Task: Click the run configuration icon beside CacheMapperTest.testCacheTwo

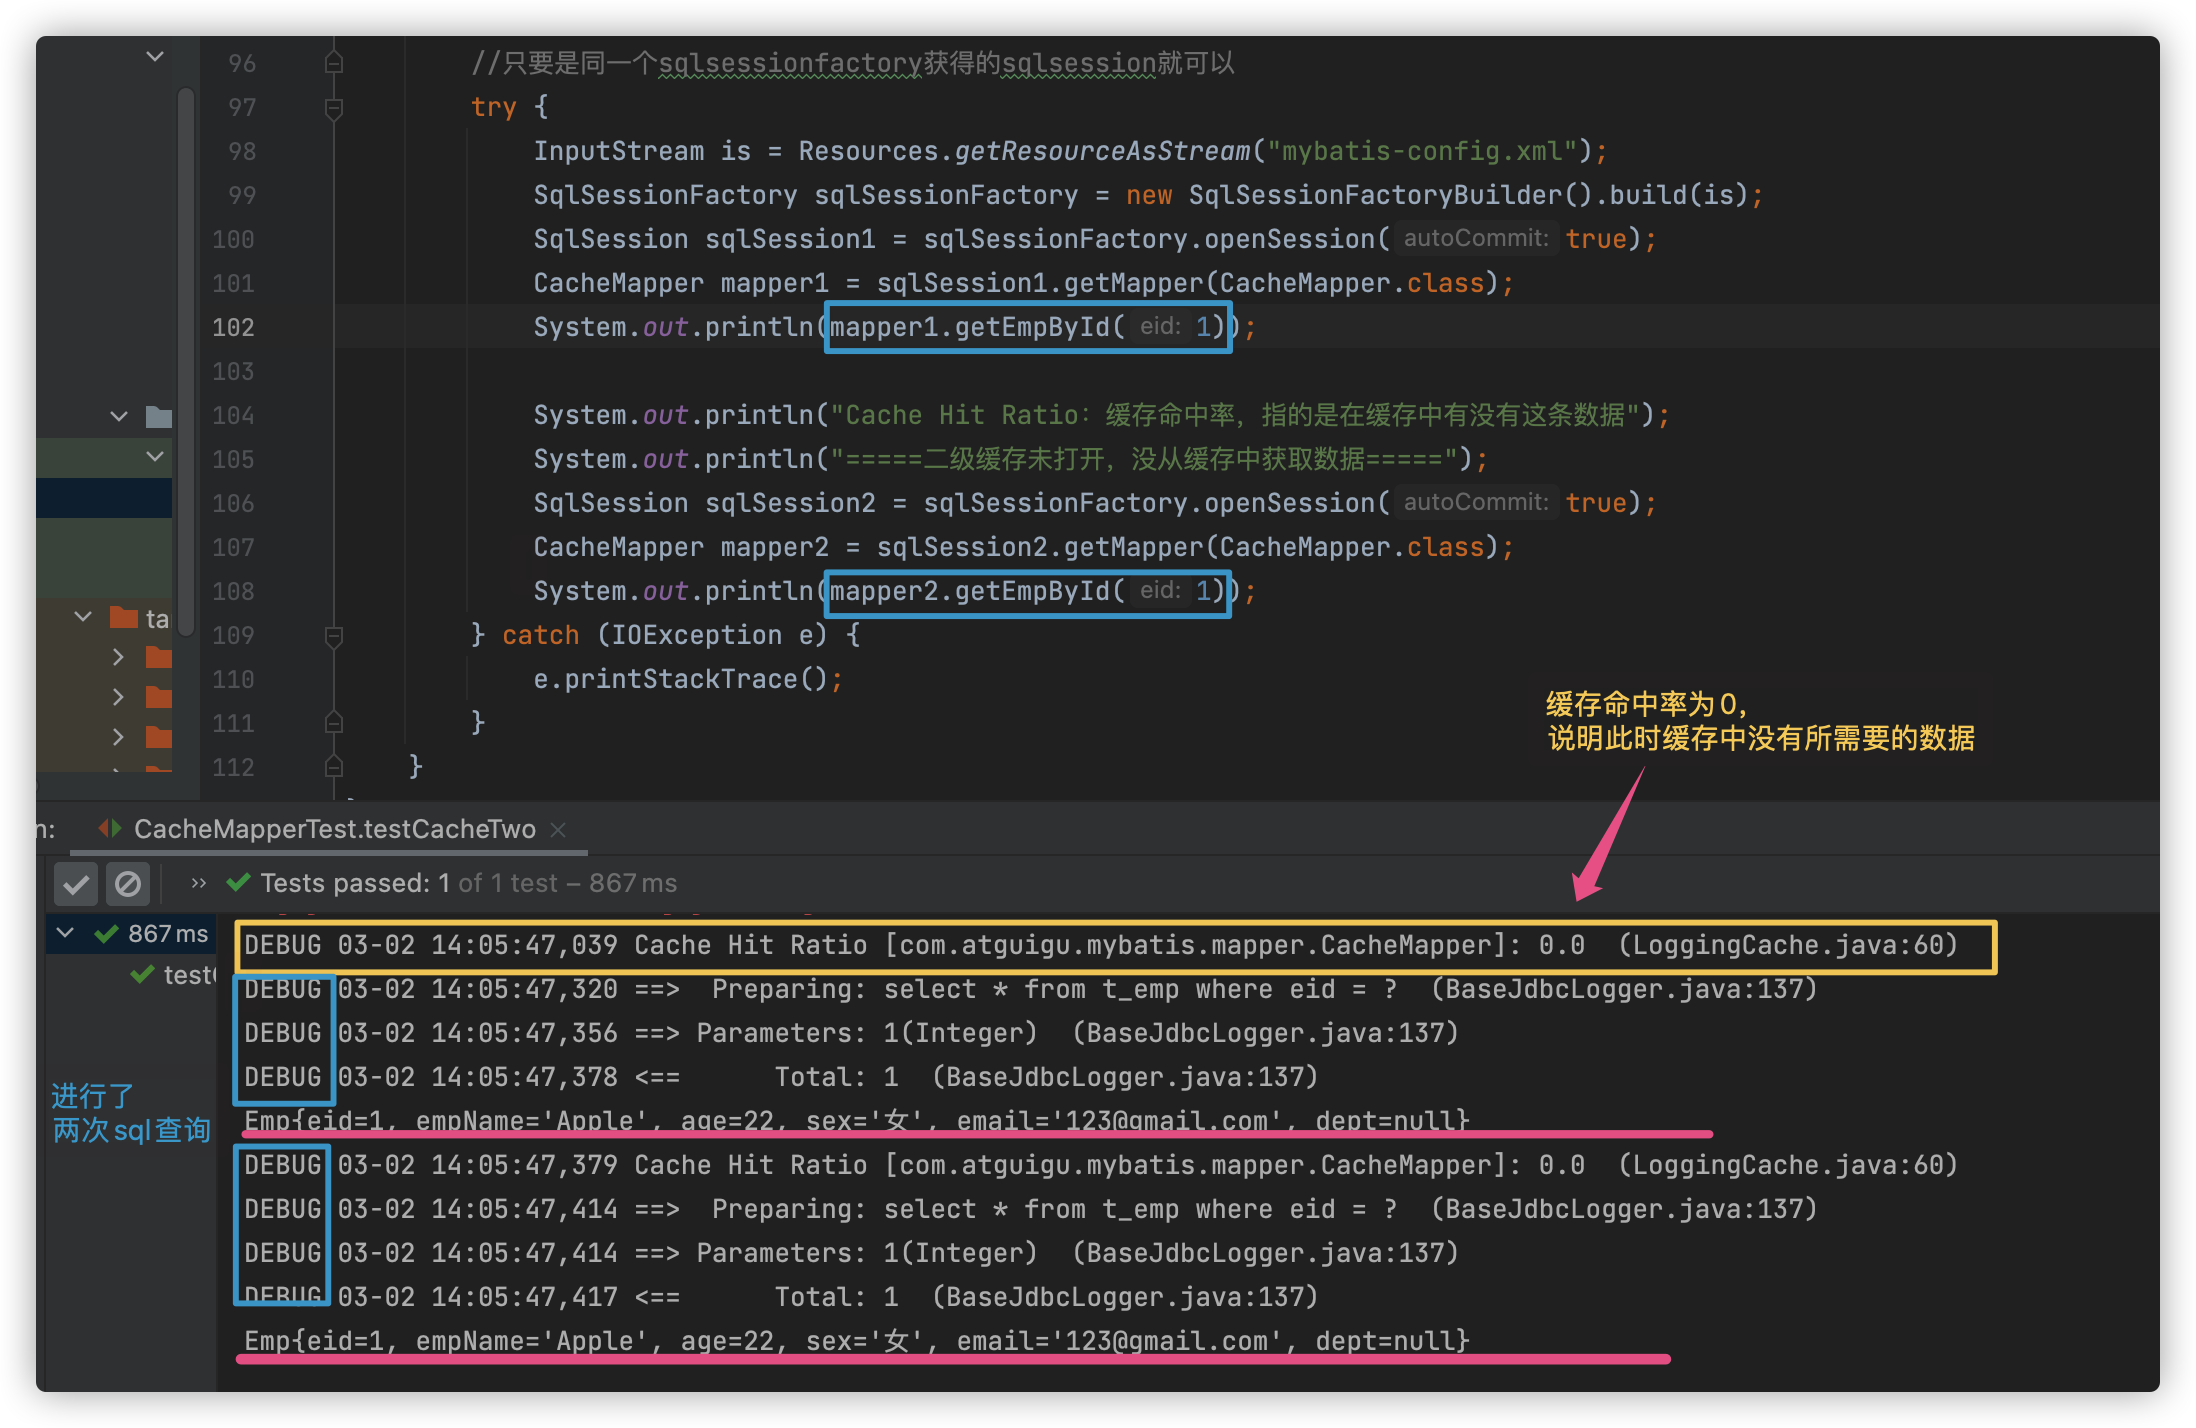Action: (110, 829)
